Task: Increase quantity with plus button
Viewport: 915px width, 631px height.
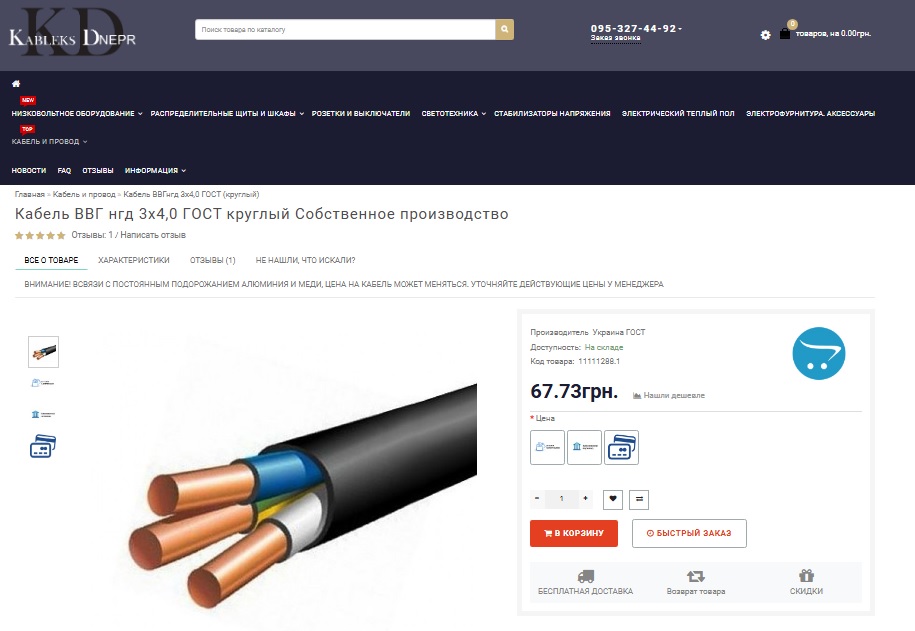Action: click(585, 498)
